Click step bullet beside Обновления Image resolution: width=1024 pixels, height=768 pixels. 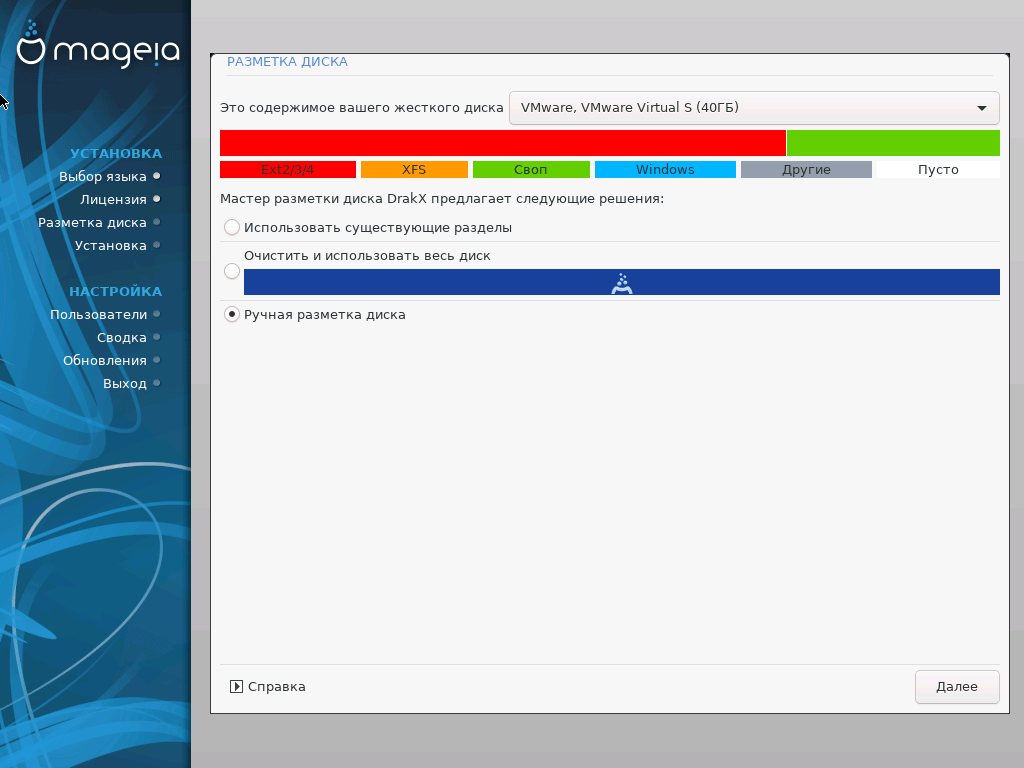click(x=157, y=361)
